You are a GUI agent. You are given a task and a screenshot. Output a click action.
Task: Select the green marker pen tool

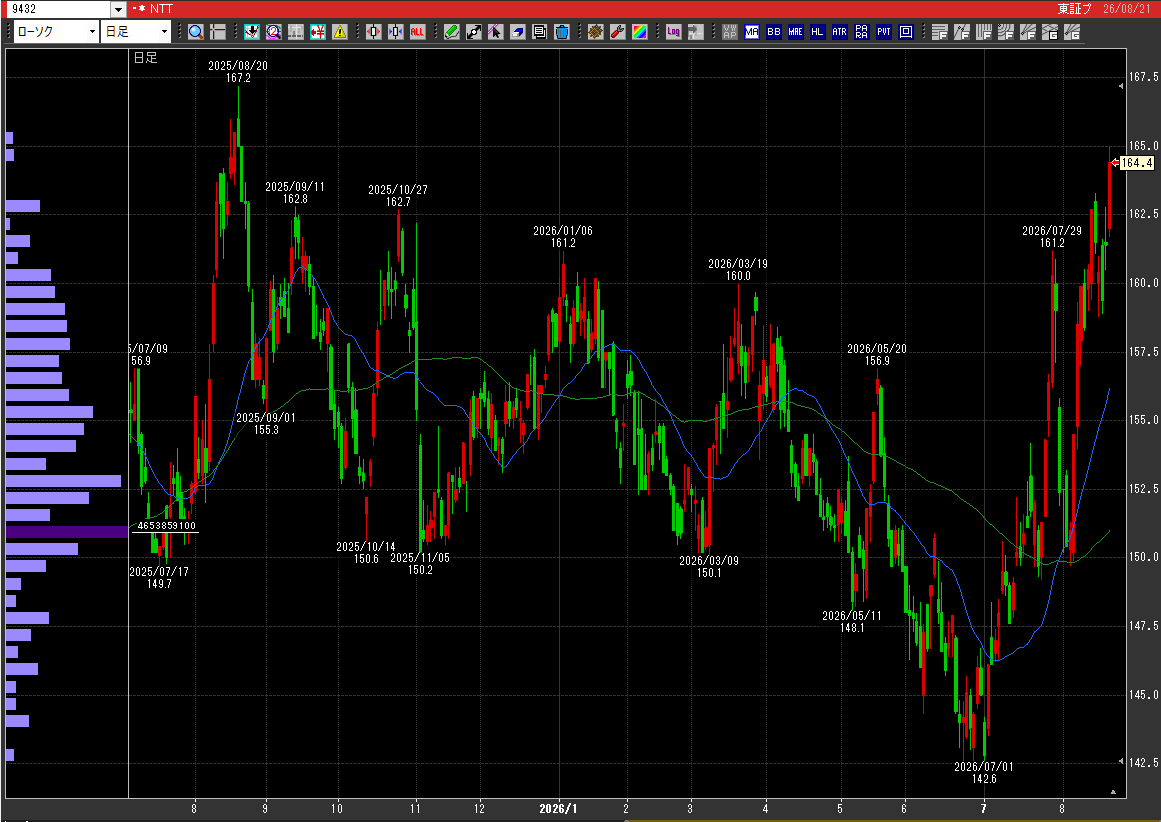(x=452, y=32)
